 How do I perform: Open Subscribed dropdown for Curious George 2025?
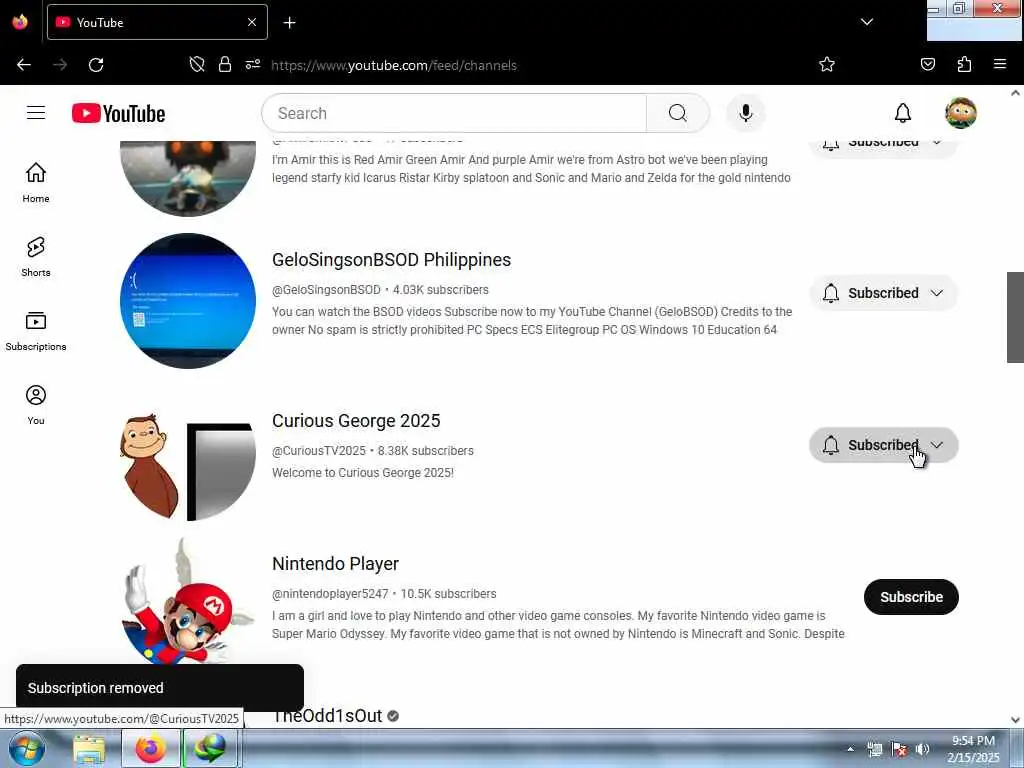point(884,445)
